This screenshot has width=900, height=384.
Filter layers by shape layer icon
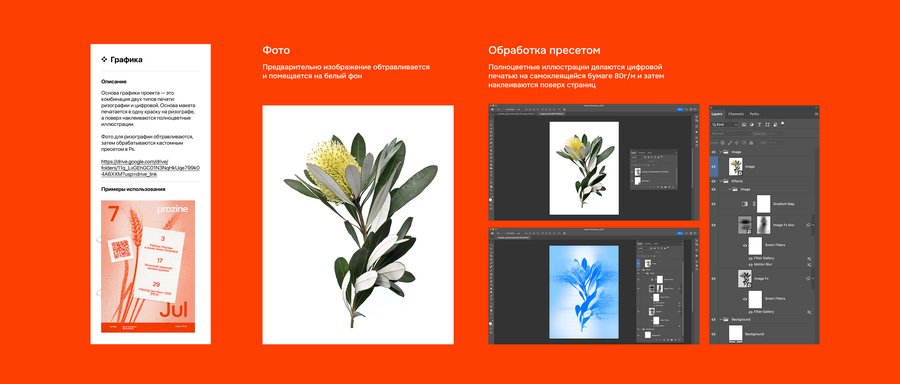pos(767,125)
